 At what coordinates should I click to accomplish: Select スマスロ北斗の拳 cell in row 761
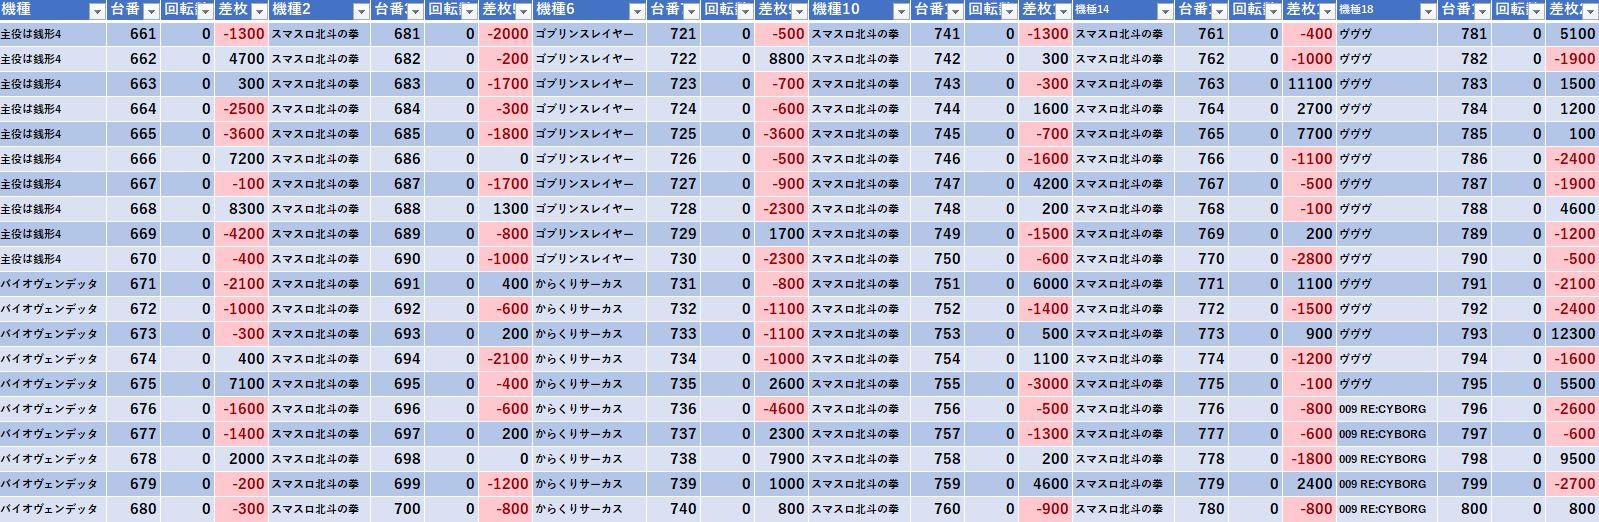1124,34
